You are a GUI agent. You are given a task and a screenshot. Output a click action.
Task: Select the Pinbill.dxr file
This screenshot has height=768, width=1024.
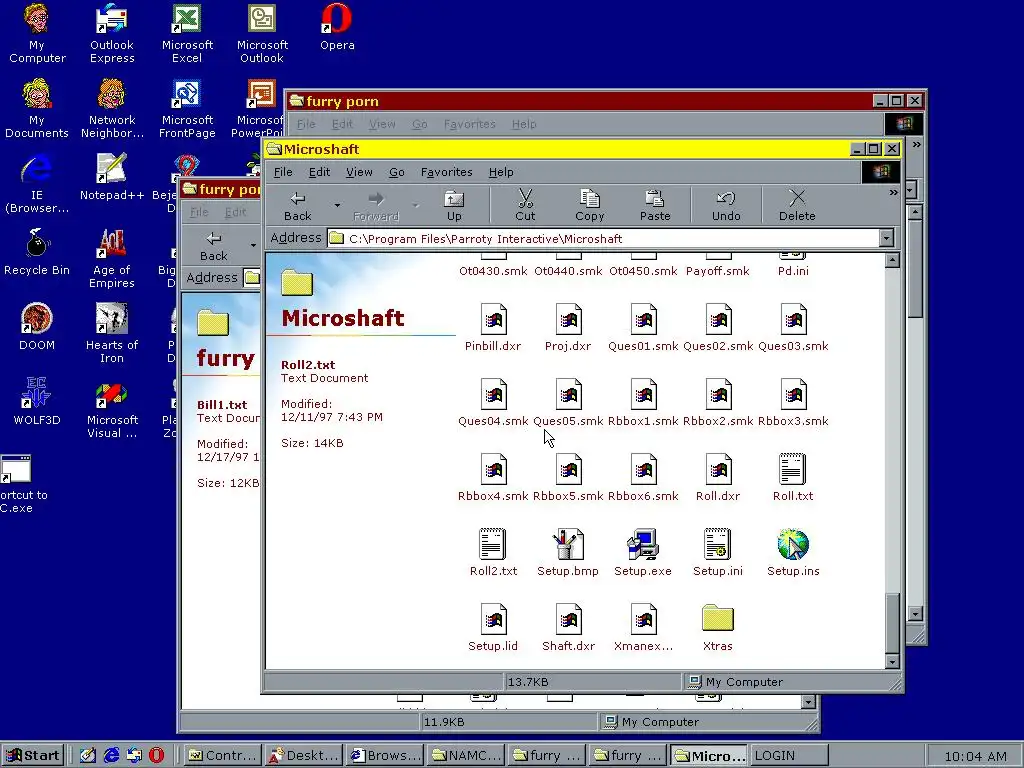493,328
